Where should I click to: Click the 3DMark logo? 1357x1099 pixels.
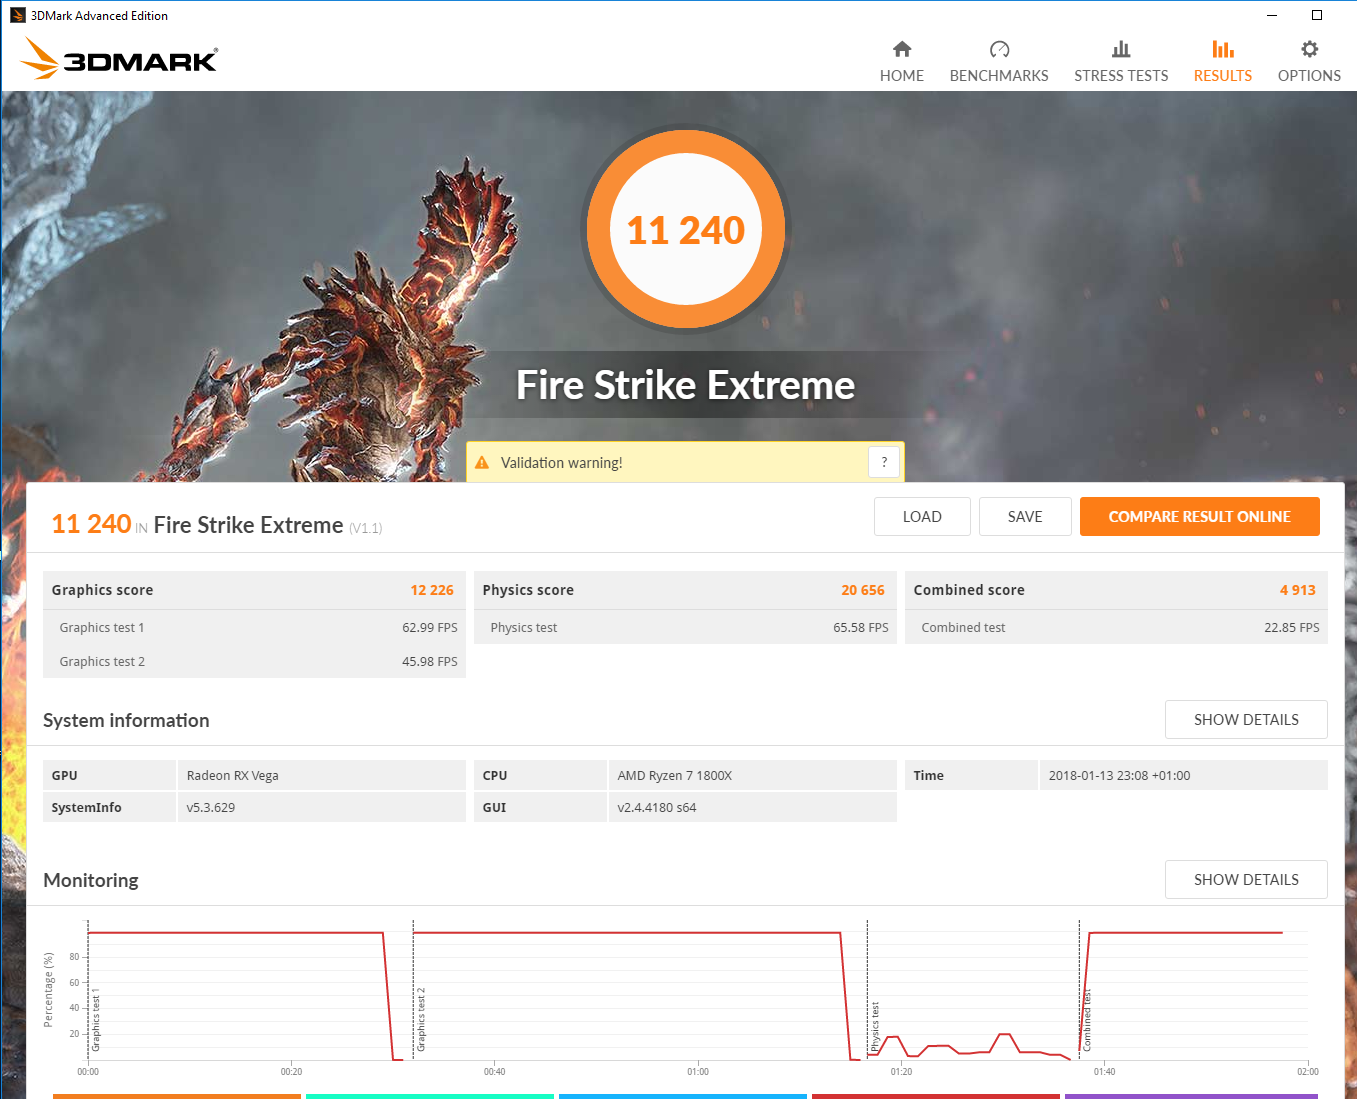[119, 59]
